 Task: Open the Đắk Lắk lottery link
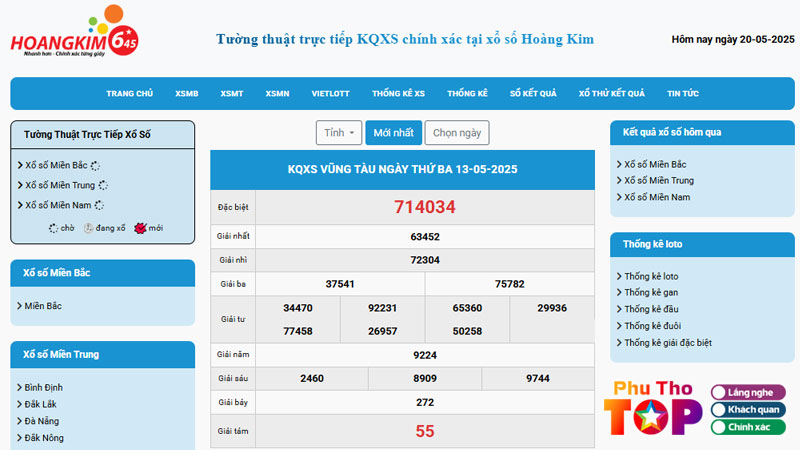40,405
